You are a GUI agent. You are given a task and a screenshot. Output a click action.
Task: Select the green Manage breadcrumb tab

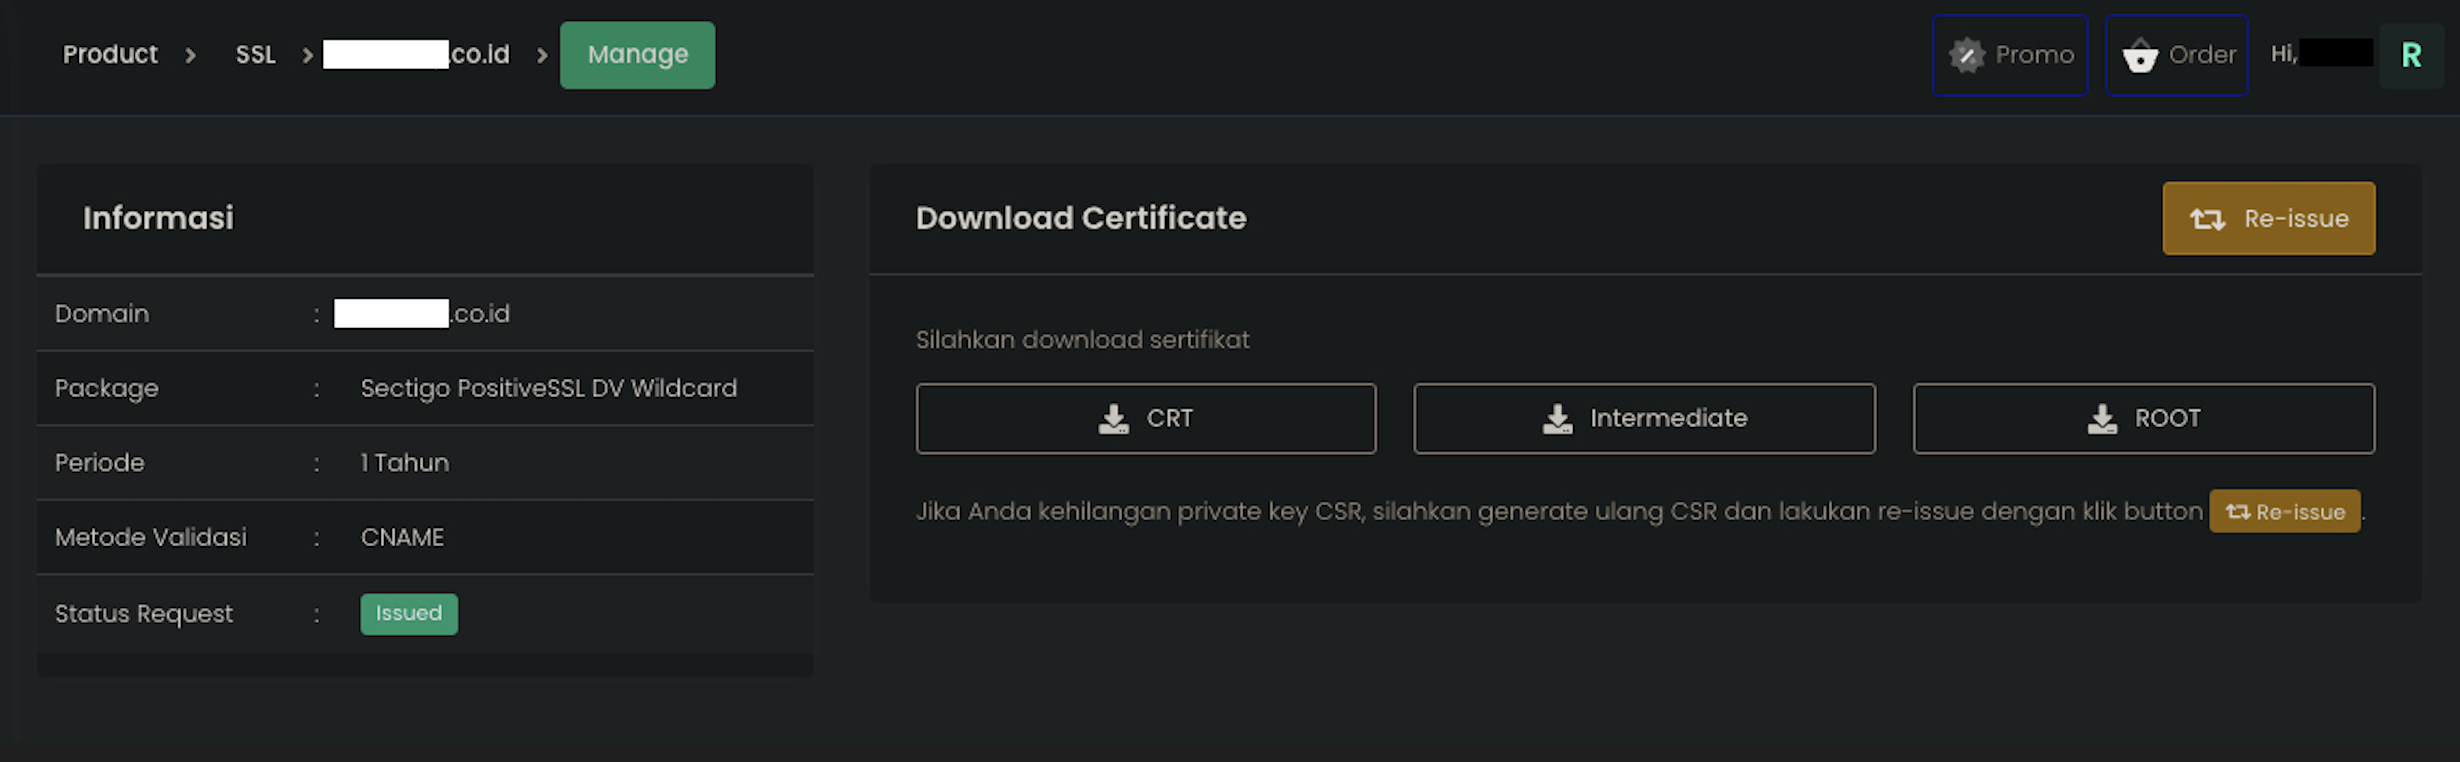[638, 55]
